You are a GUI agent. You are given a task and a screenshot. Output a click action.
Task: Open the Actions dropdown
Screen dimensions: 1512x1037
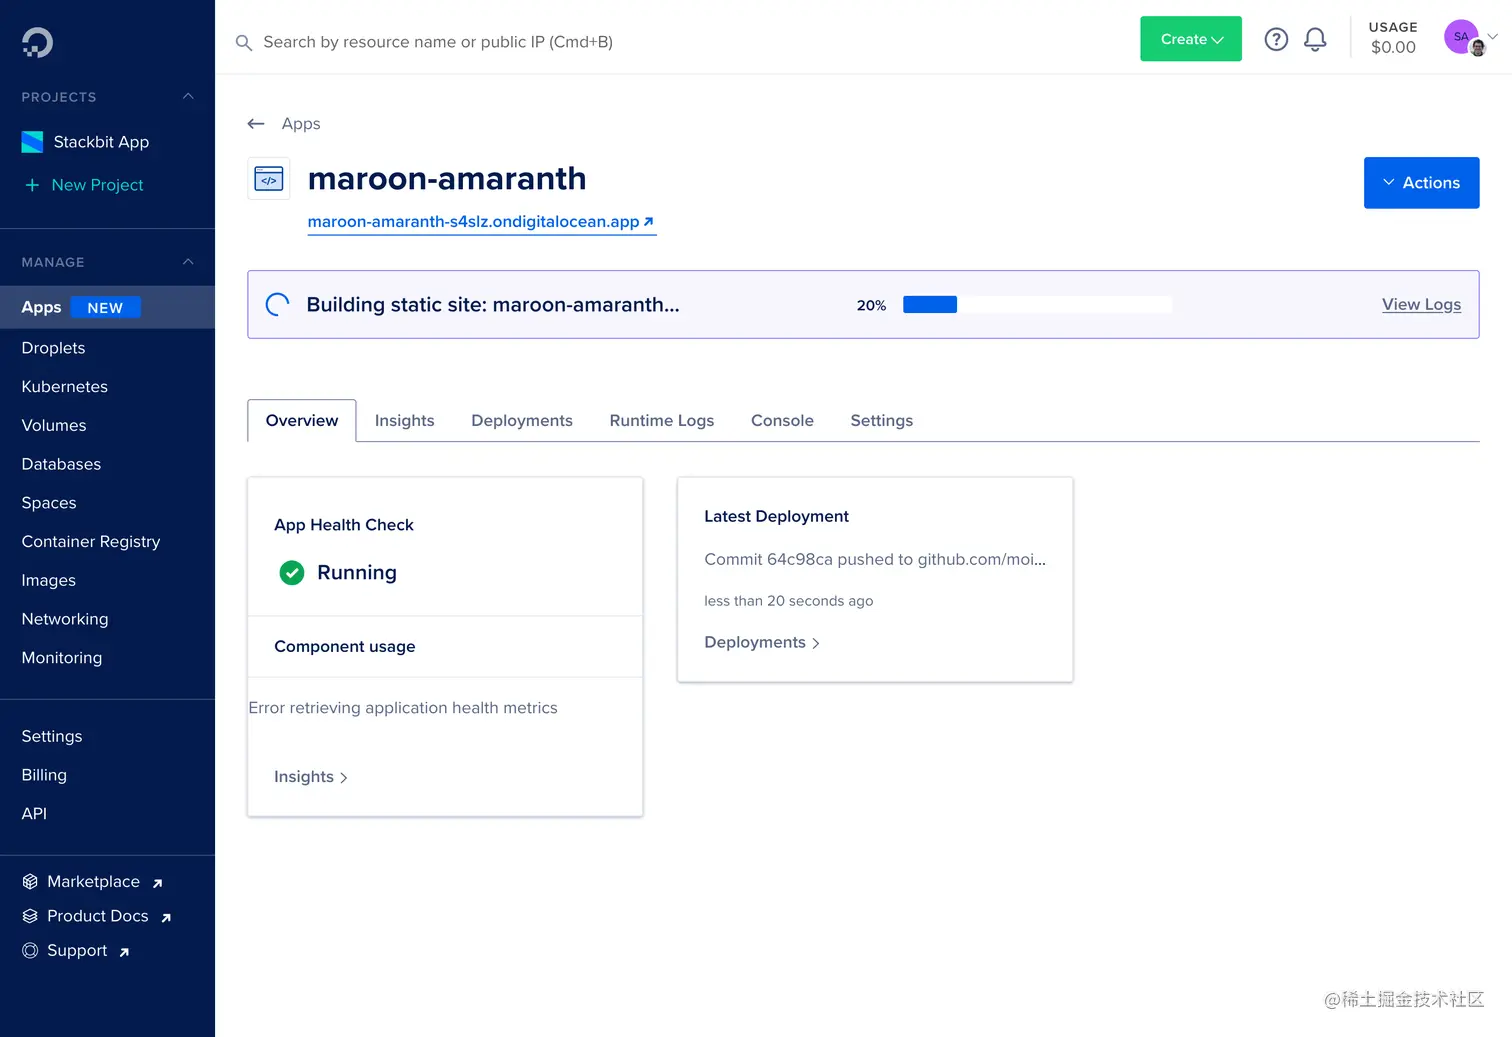(x=1421, y=183)
